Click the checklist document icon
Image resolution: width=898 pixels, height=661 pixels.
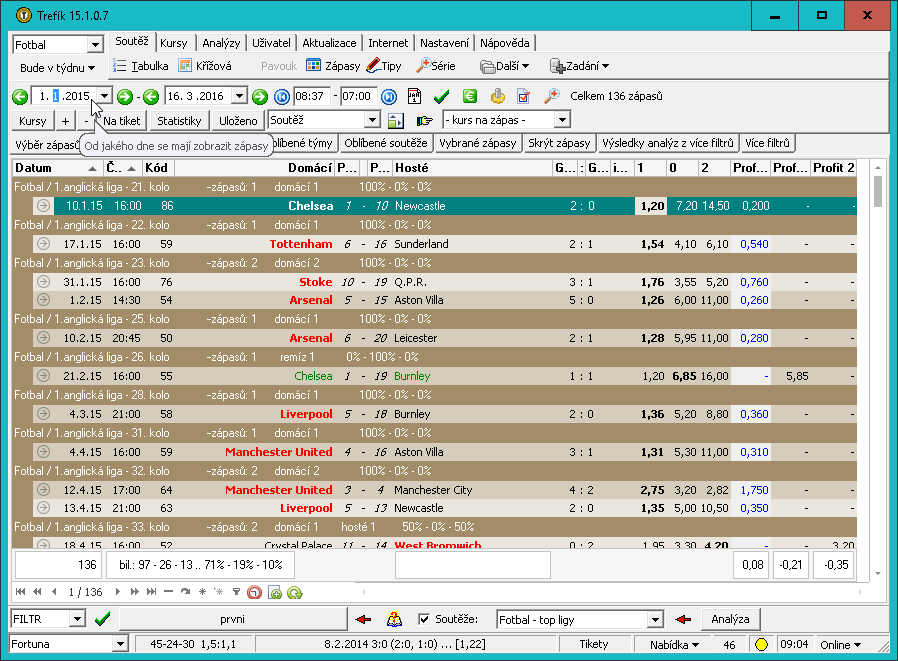pyautogui.click(x=523, y=96)
